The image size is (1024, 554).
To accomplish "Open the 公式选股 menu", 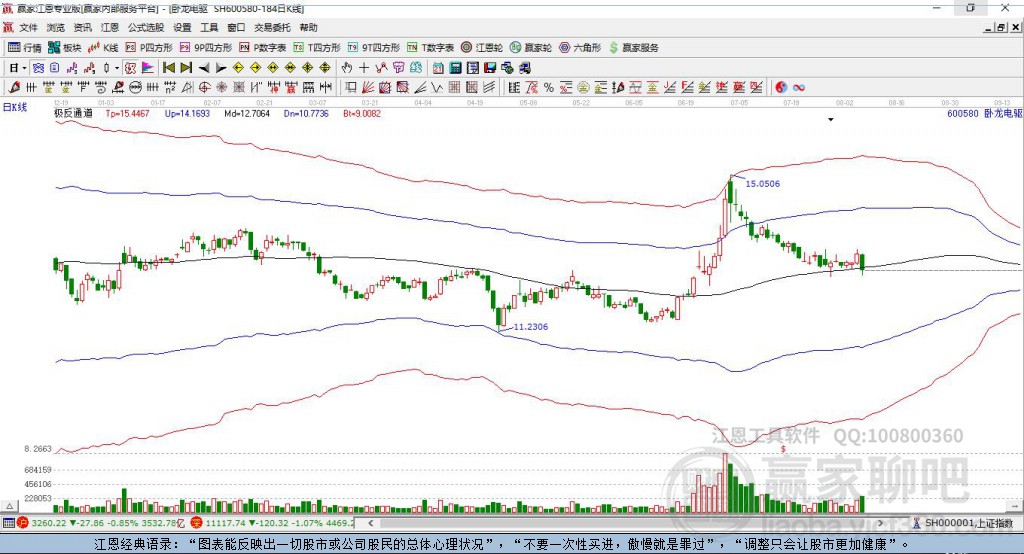I will point(146,27).
